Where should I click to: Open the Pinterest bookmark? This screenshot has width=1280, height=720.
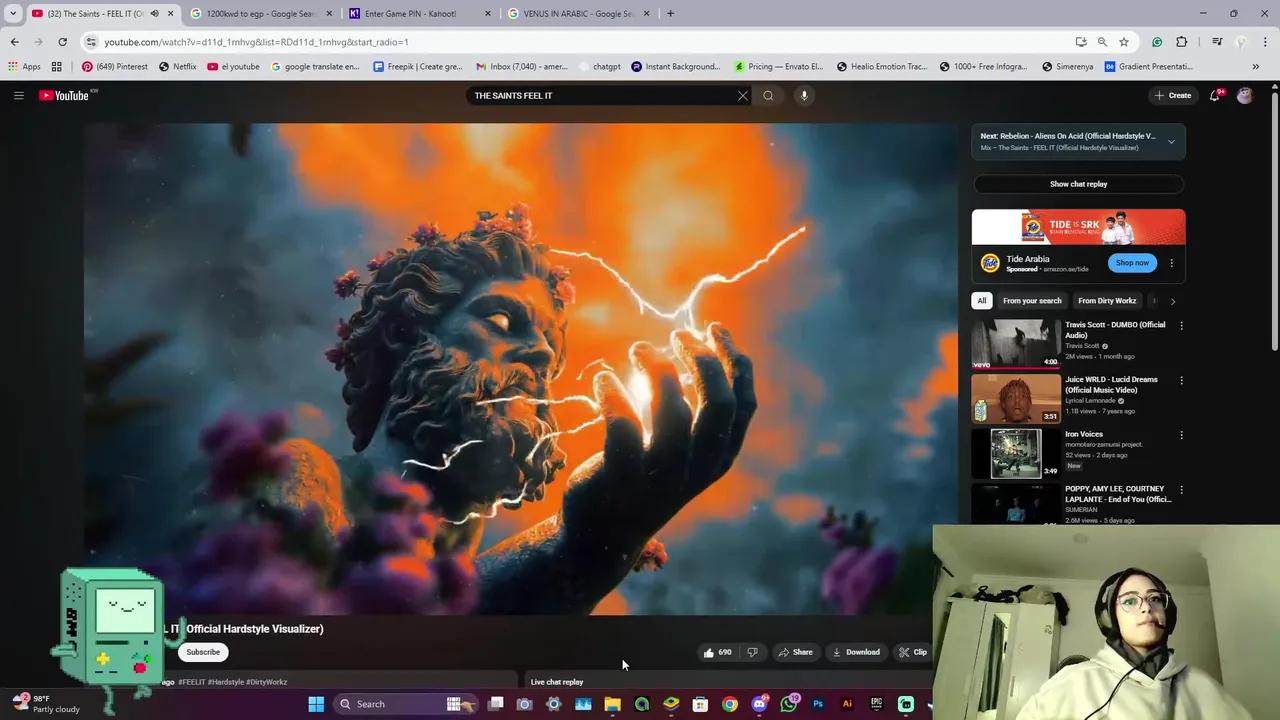[115, 67]
